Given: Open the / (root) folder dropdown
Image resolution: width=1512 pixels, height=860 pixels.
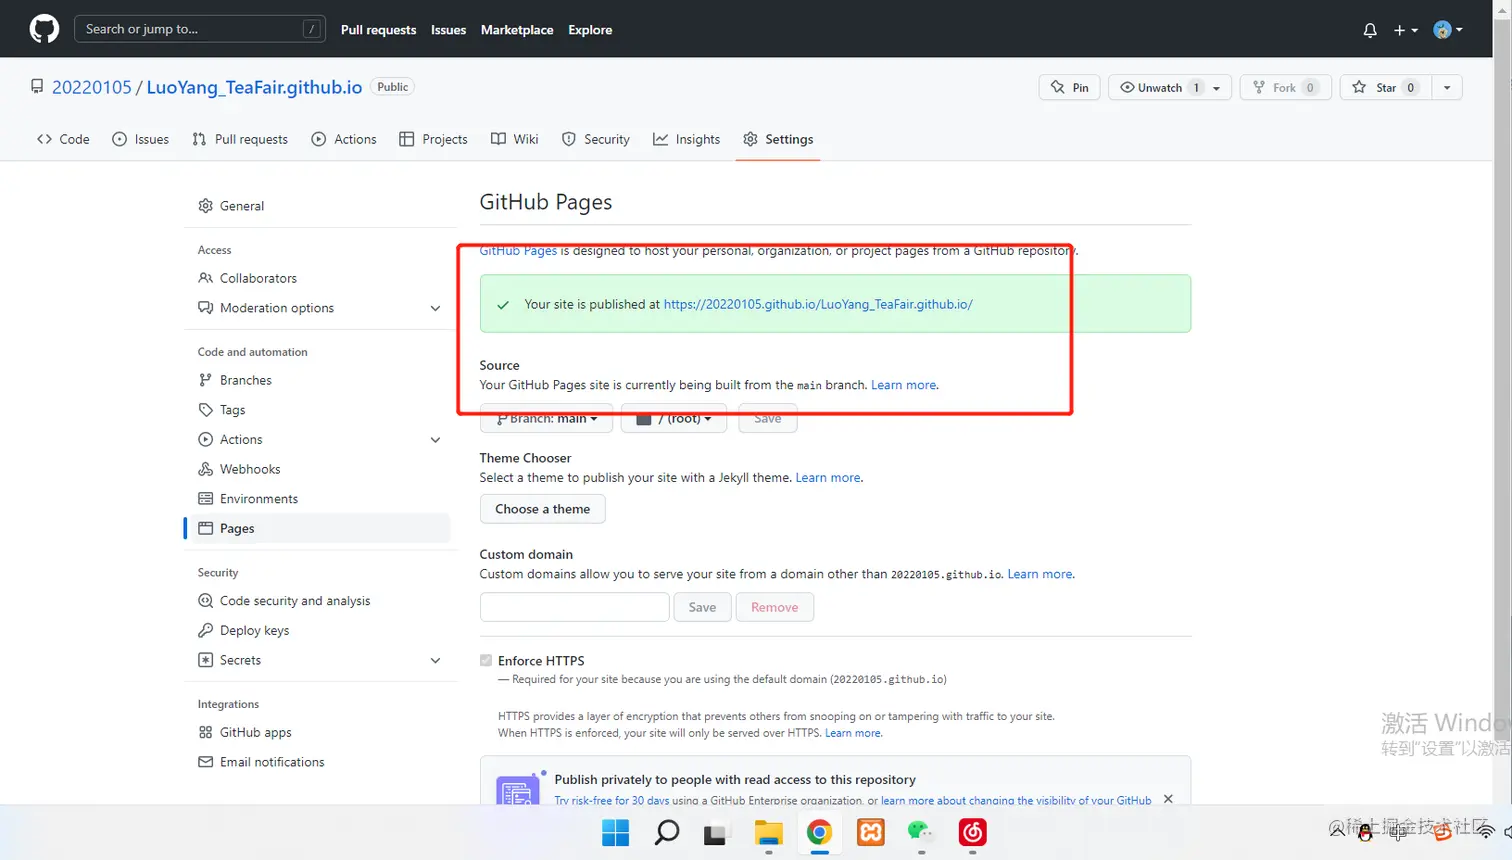Looking at the screenshot, I should [674, 419].
